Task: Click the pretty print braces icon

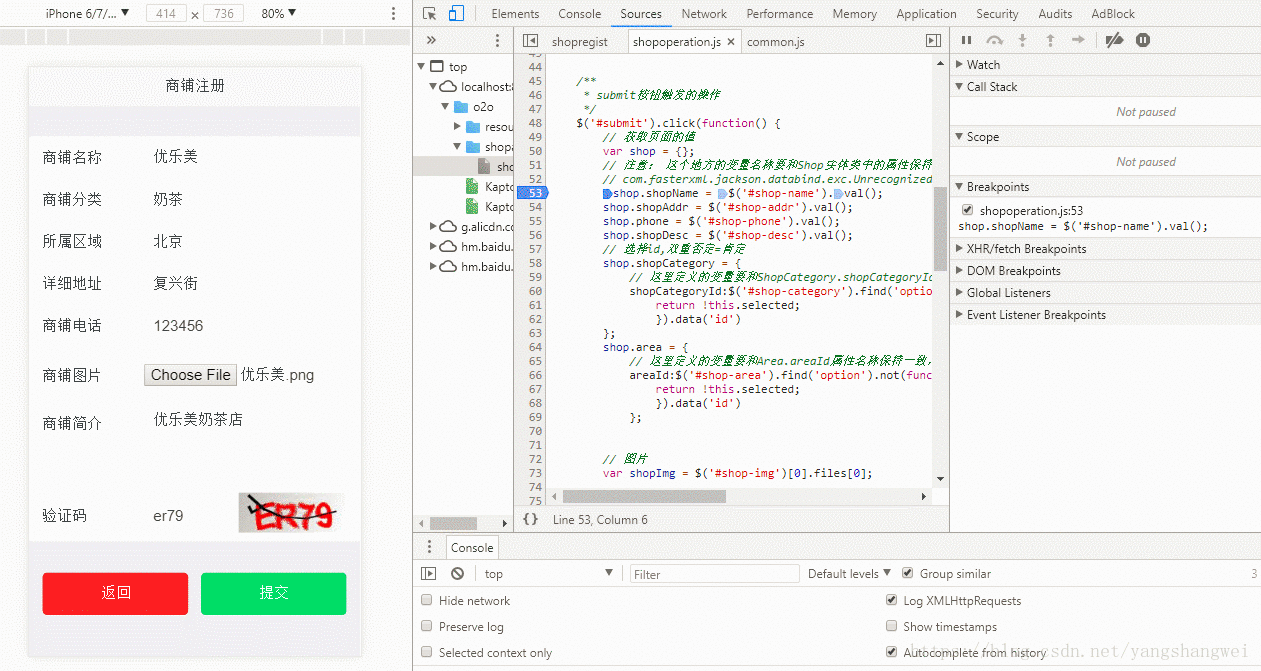Action: 531,519
